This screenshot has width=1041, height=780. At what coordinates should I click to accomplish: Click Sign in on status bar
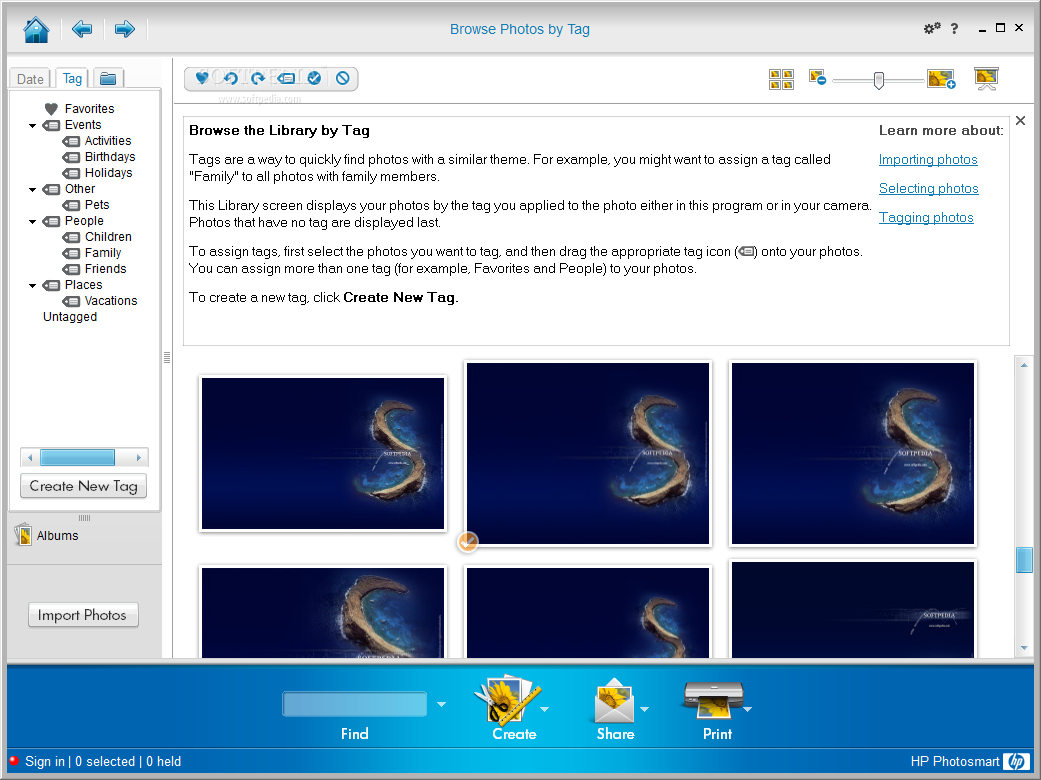coord(44,761)
